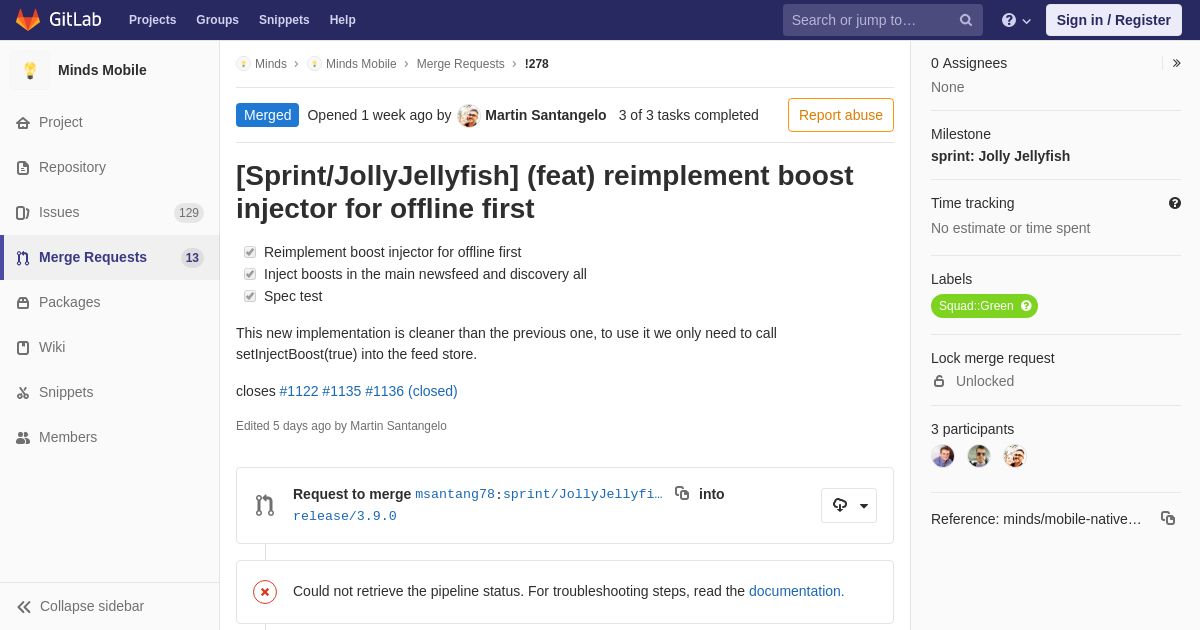This screenshot has width=1200, height=630.
Task: Click the Time tracking help icon
Action: pyautogui.click(x=1175, y=203)
